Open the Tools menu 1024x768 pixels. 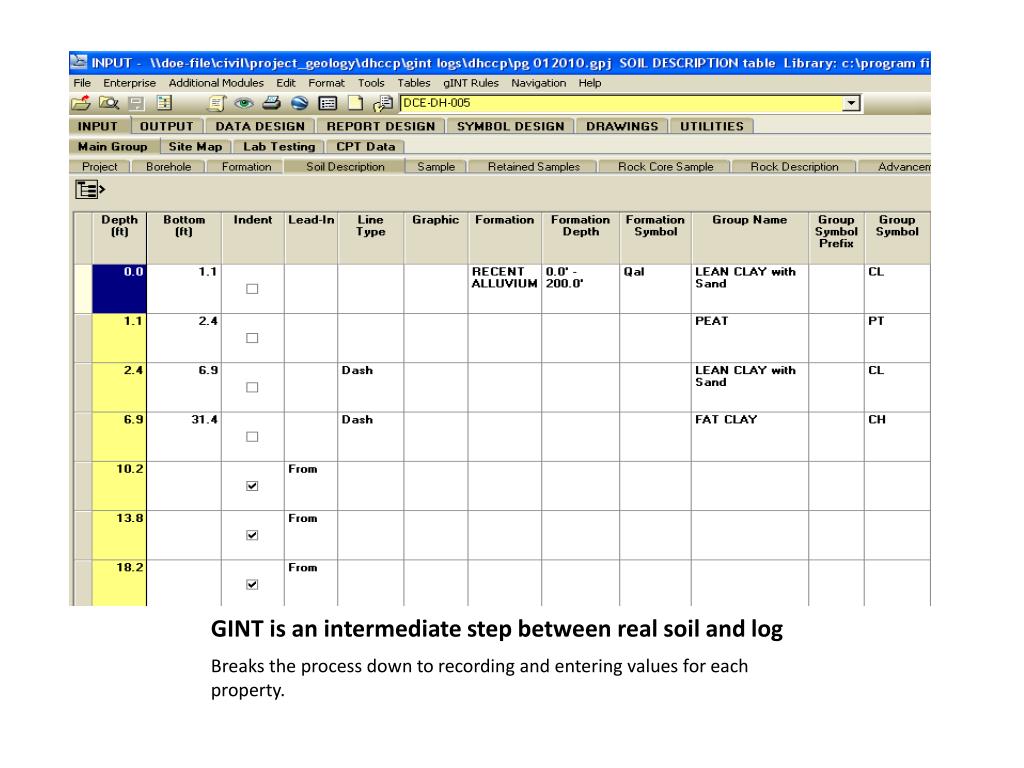(x=371, y=83)
